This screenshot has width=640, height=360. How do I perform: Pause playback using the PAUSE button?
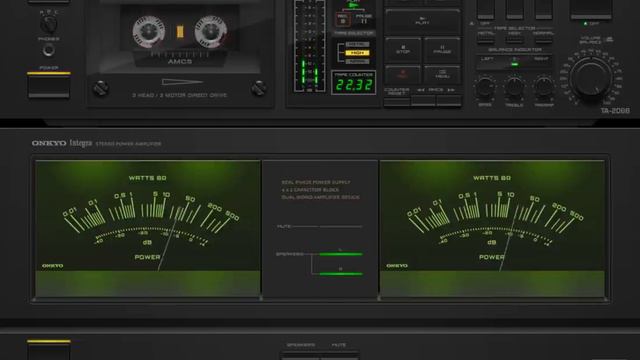tap(442, 50)
